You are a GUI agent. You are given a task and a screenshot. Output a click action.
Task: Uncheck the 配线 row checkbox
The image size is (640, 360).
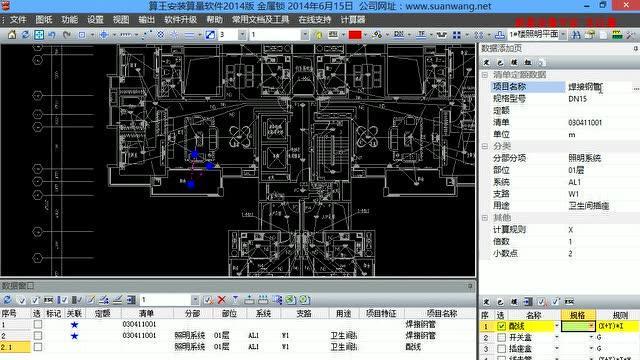coord(501,326)
